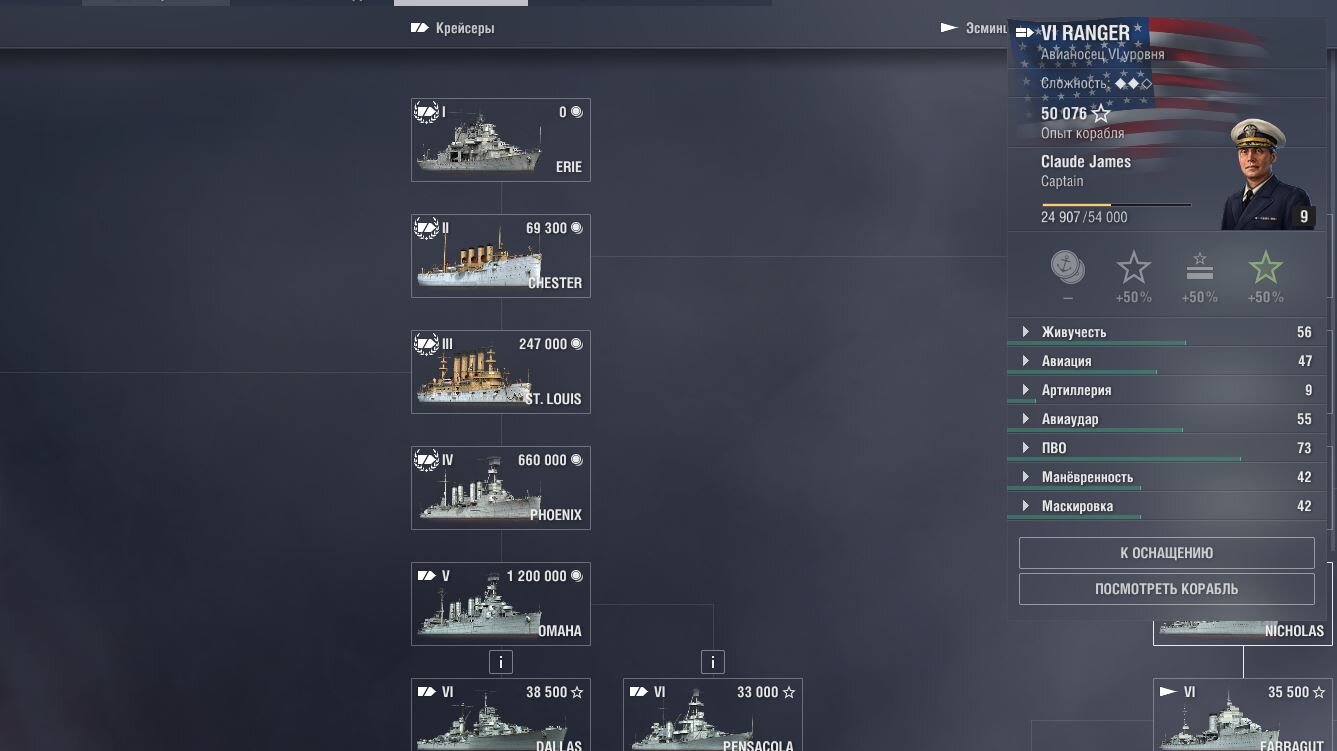
Task: Click the VI RANGER ship title
Action: tap(1086, 33)
